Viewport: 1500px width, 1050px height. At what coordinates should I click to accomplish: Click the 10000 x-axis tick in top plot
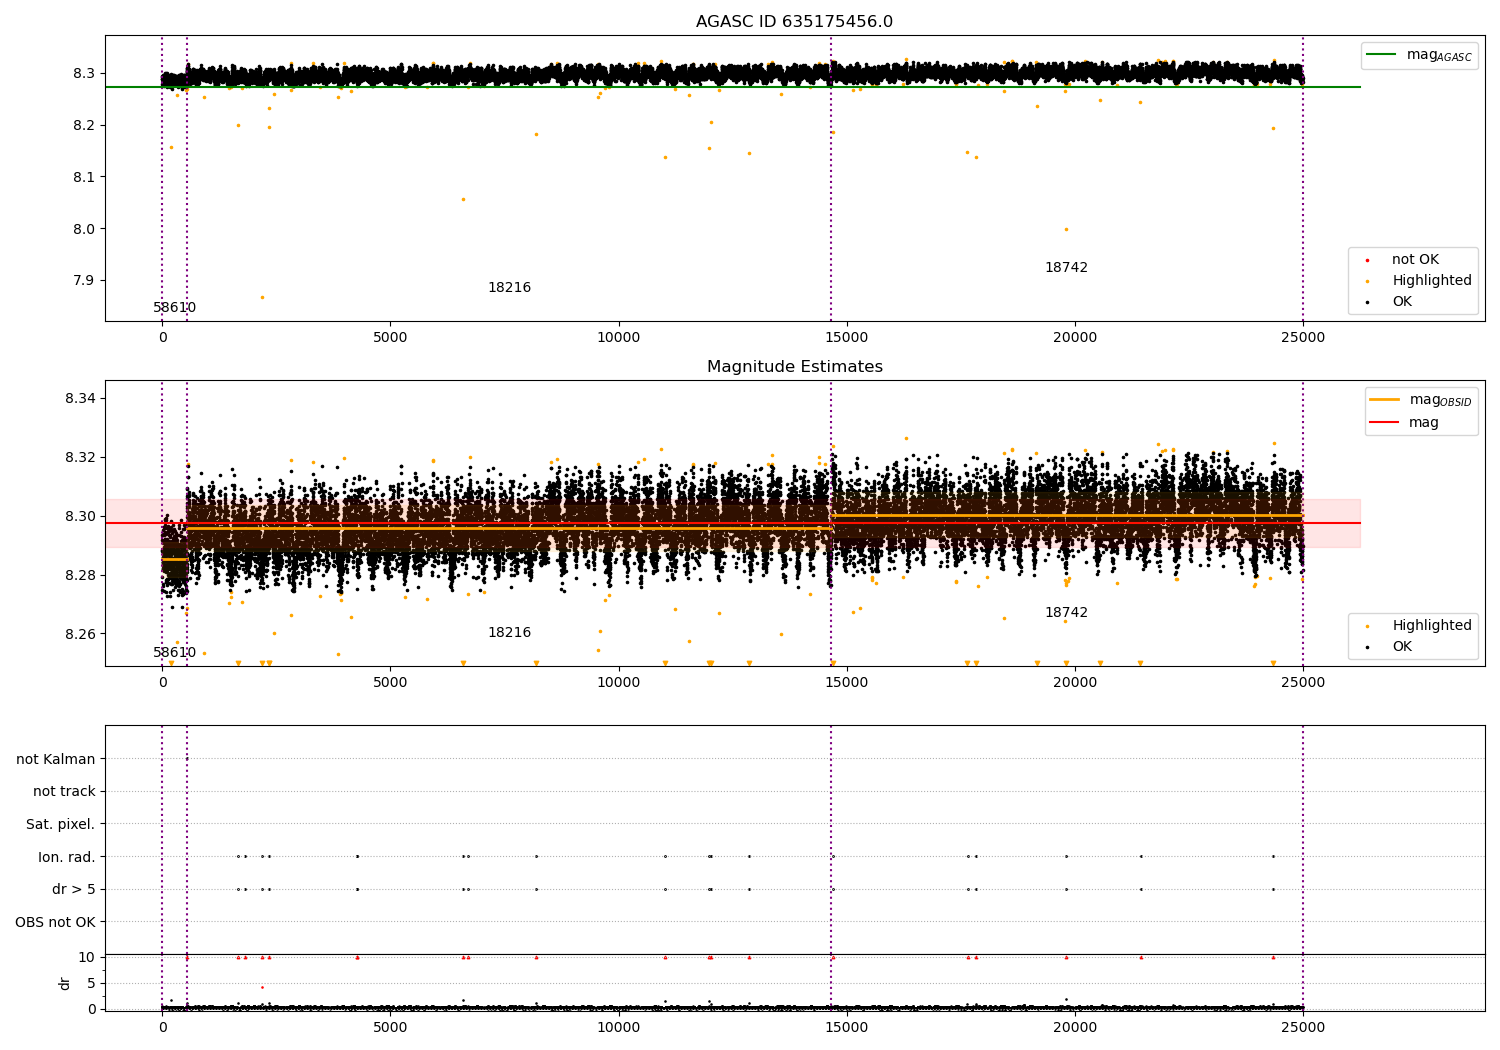[618, 338]
